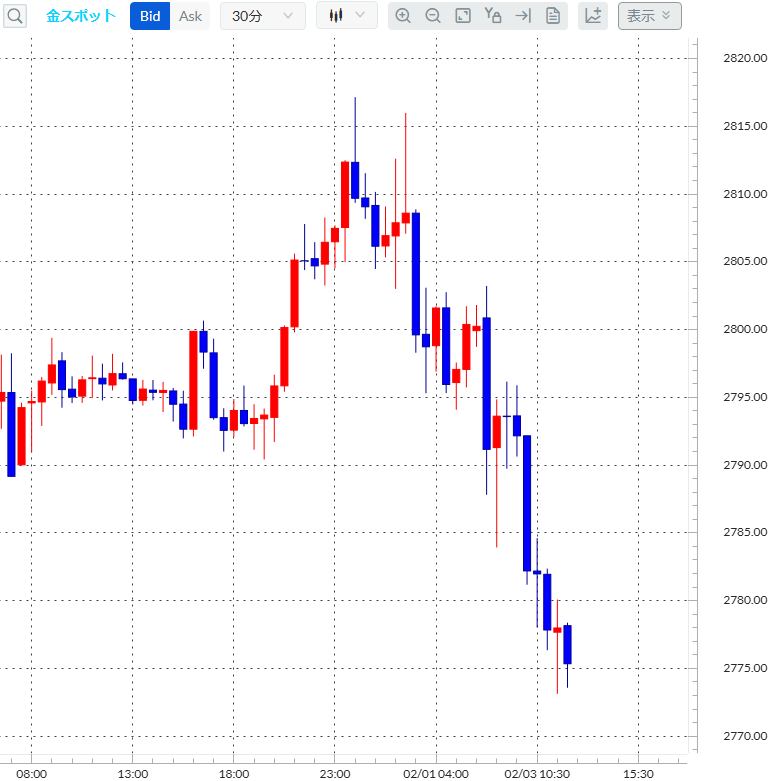Click the 13:00 time axis label
The height and width of the screenshot is (781, 772).
point(132,774)
